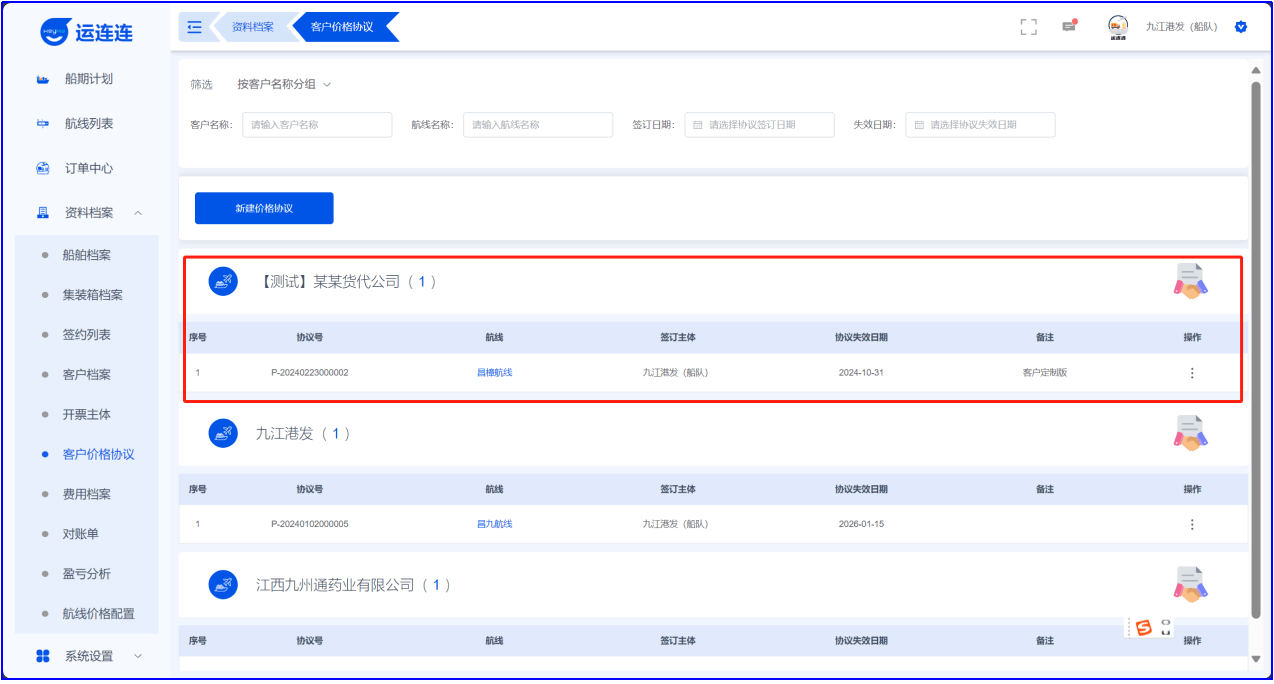Open the 按客户名称分组 grouping dropdown

tap(283, 84)
